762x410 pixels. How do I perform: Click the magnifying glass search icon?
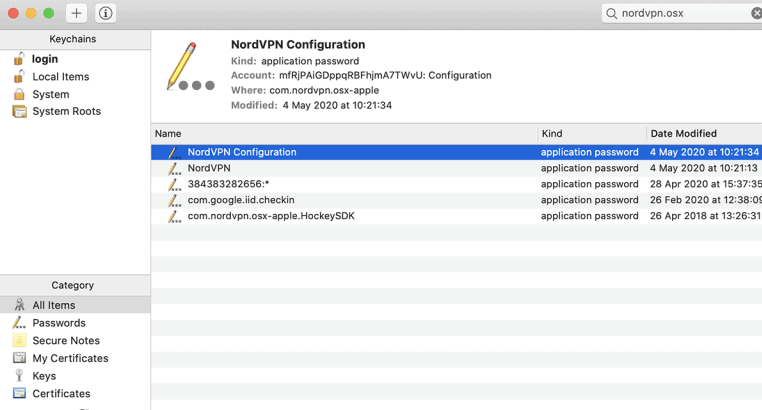tap(611, 14)
